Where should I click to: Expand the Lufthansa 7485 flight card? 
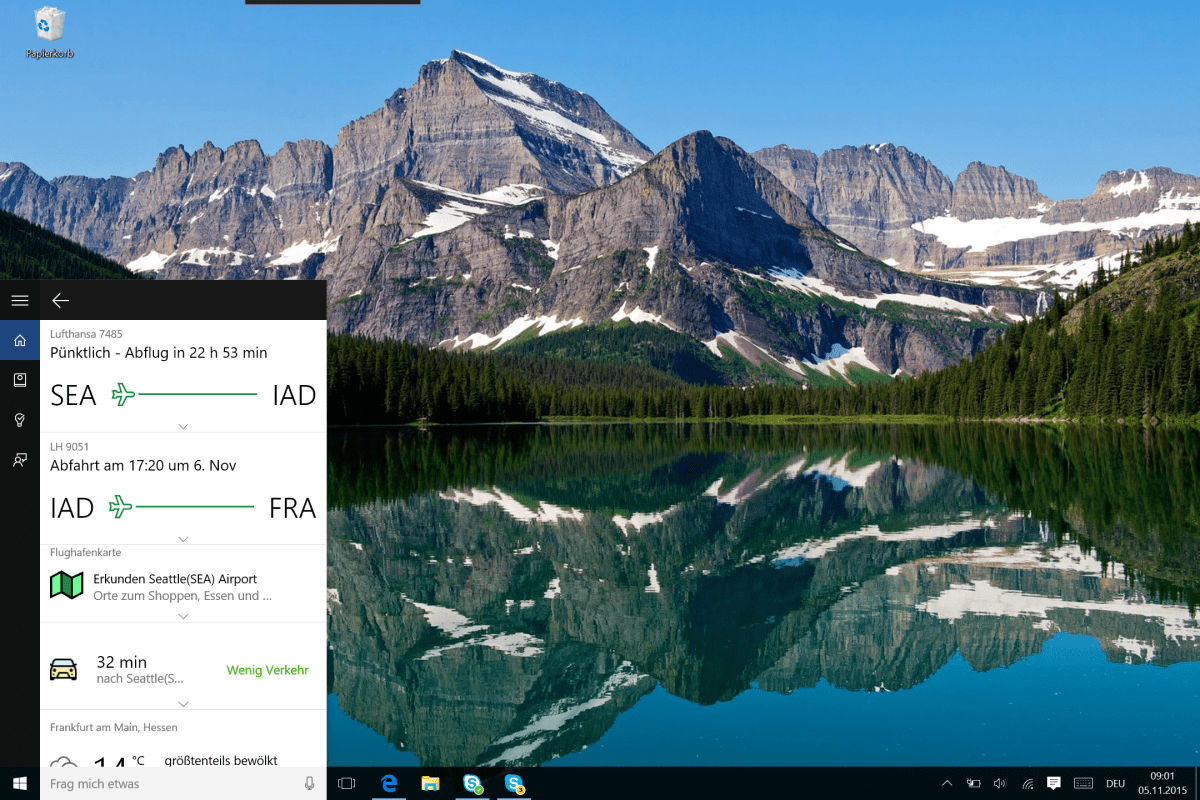[x=183, y=426]
